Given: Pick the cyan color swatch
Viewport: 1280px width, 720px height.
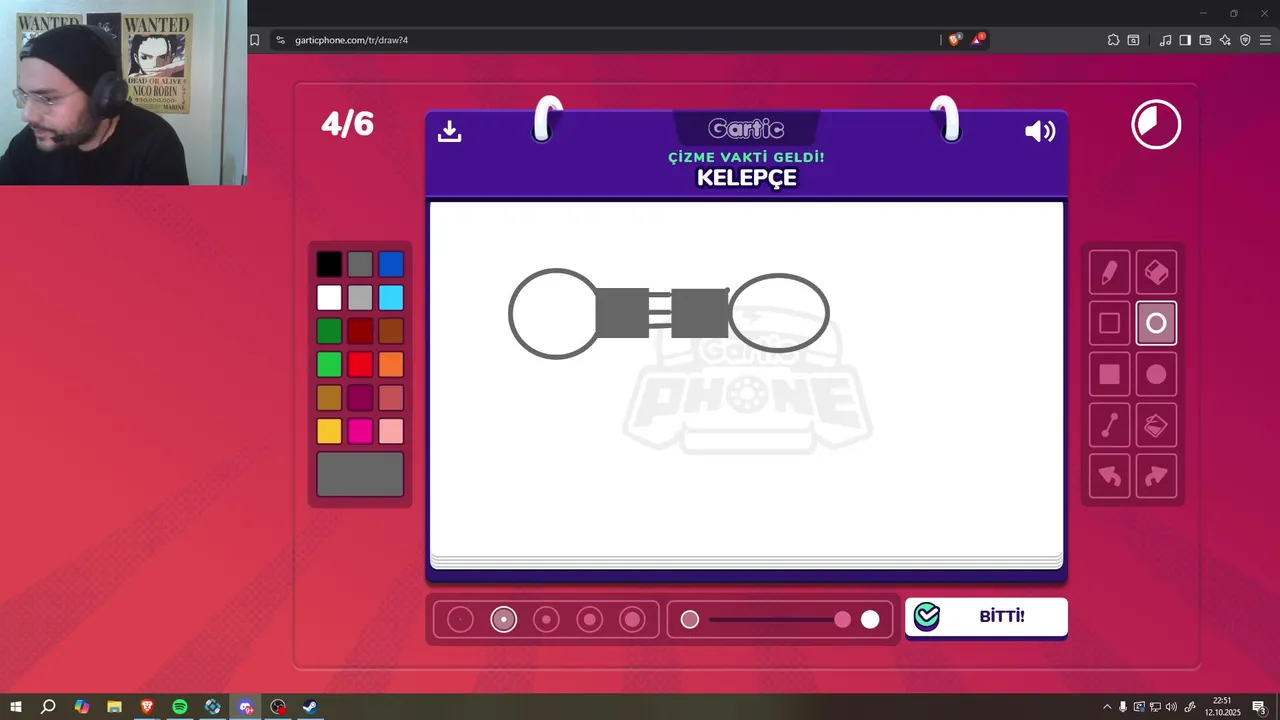Looking at the screenshot, I should click(391, 297).
